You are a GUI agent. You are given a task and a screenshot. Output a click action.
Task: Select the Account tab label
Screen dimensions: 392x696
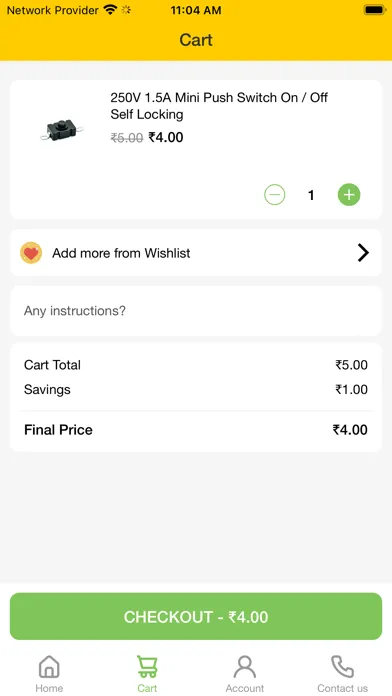pyautogui.click(x=245, y=688)
